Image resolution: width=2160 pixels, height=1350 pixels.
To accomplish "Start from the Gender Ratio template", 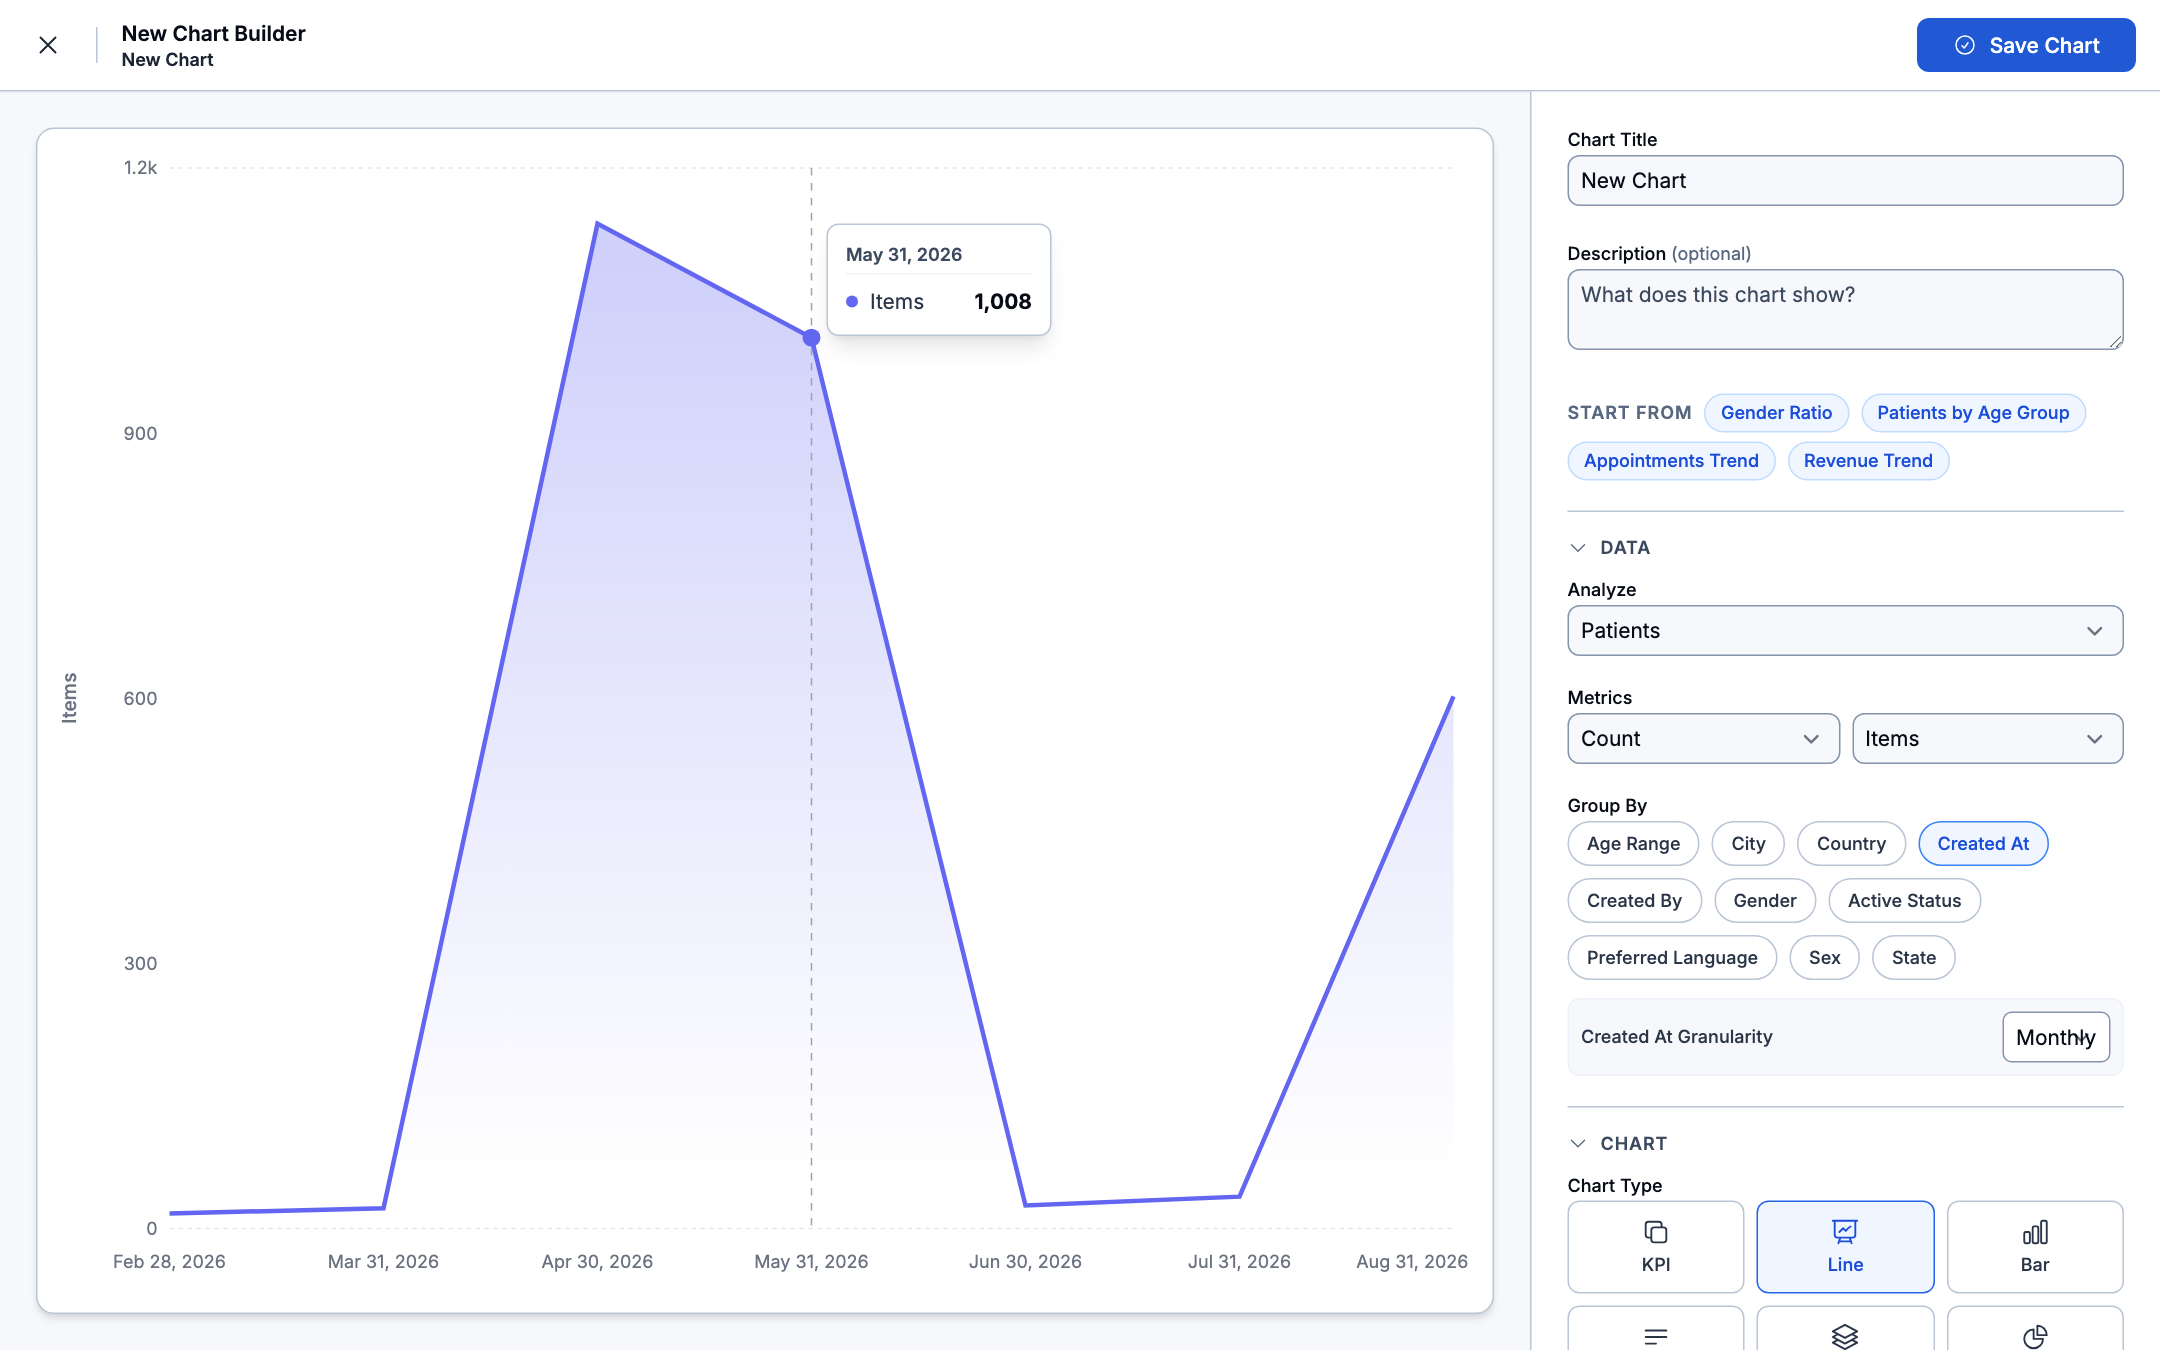I will click(x=1776, y=413).
